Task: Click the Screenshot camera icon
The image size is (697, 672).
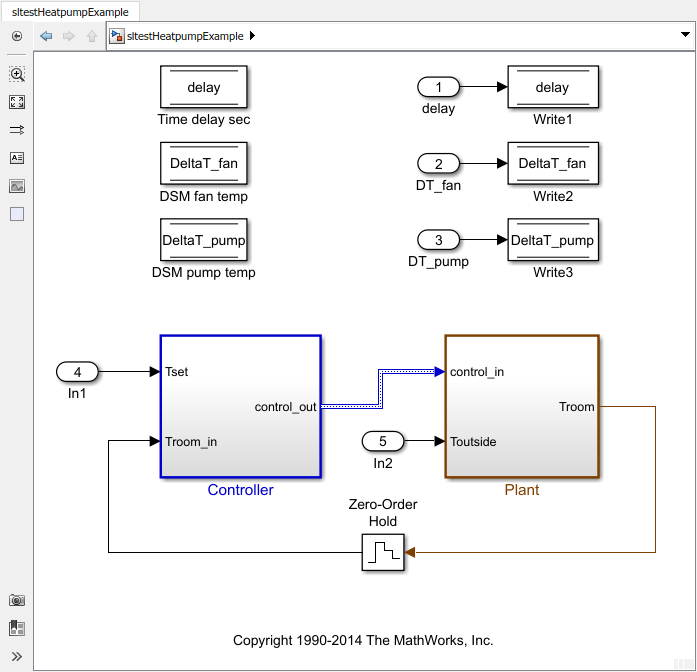Action: click(x=17, y=600)
